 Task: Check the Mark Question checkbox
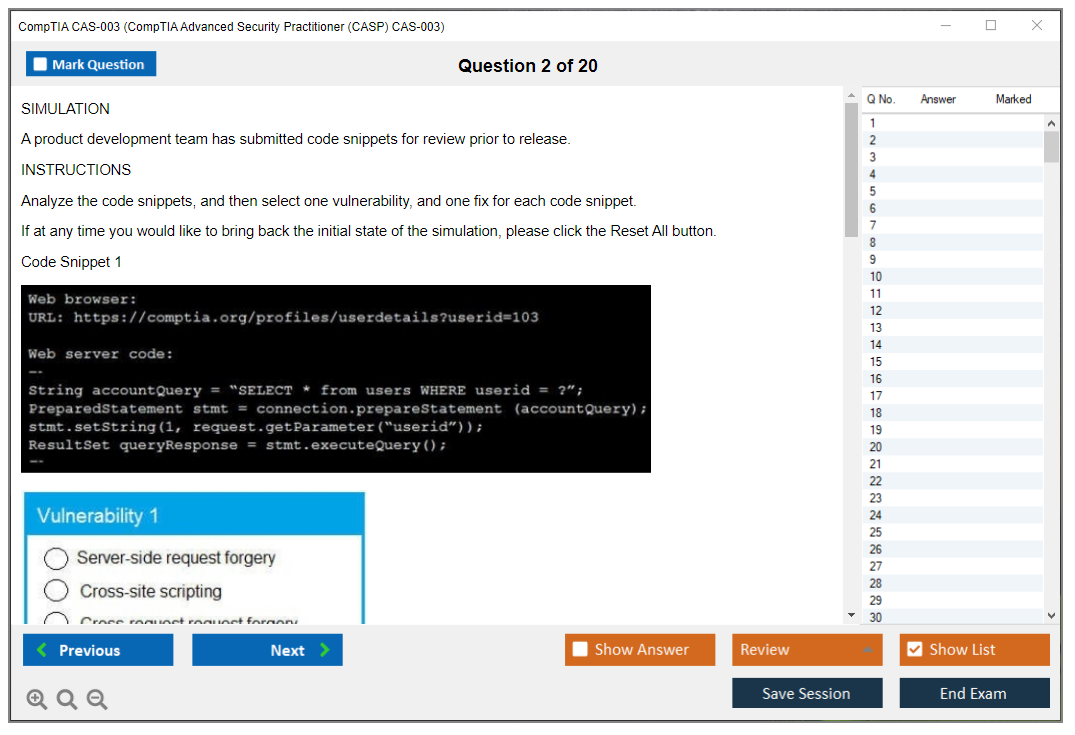[41, 64]
